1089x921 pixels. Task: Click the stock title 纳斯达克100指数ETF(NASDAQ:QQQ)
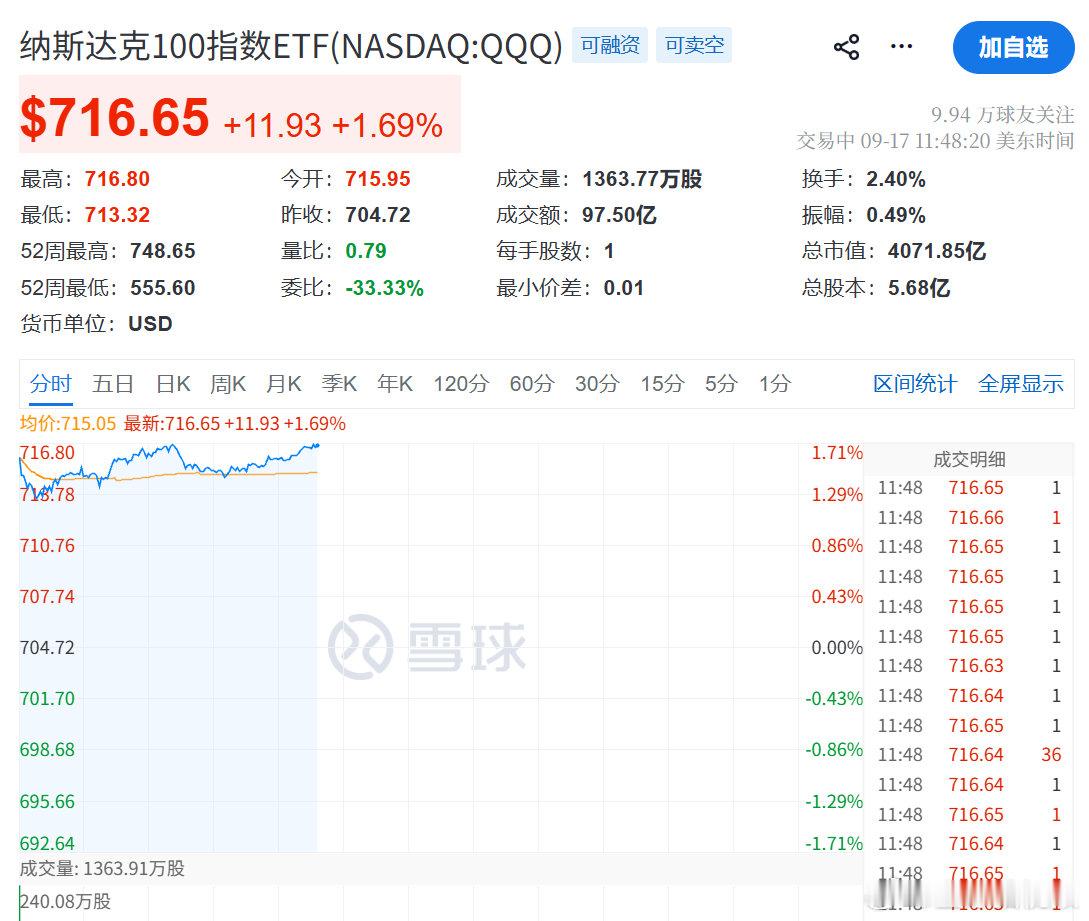click(291, 47)
